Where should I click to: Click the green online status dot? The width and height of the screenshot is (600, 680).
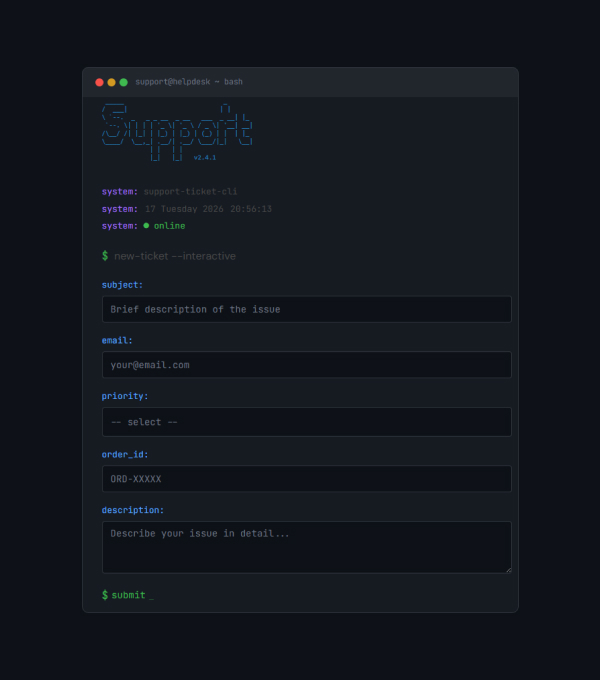tap(146, 226)
